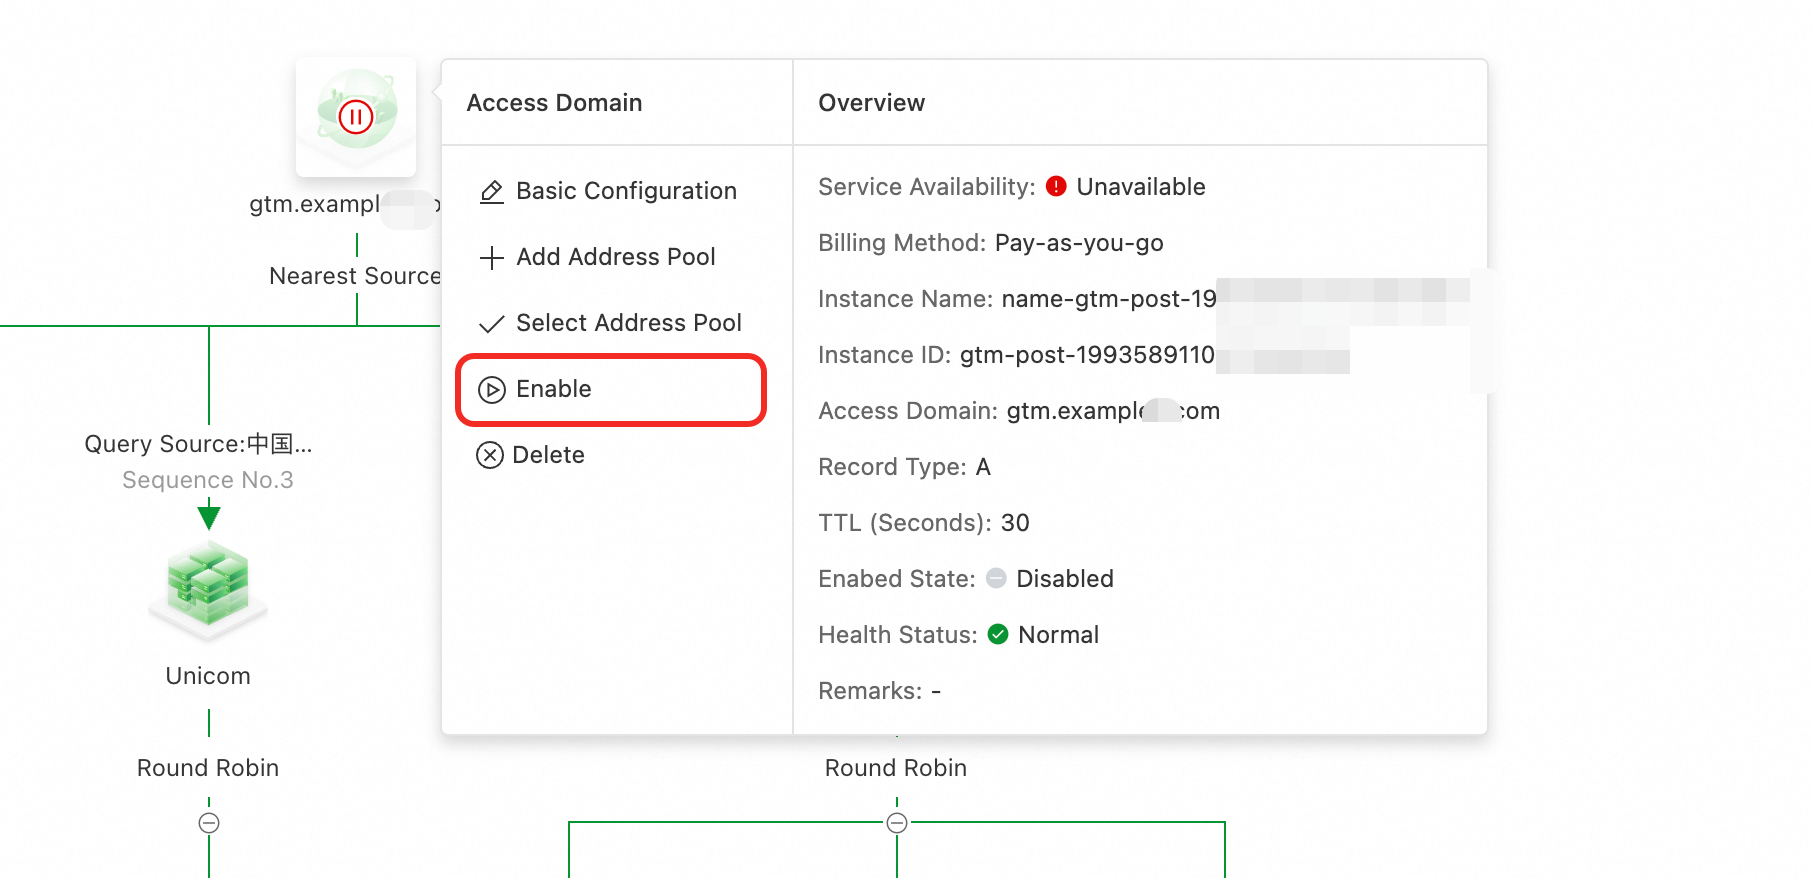Click the Sequence No.3 label
The height and width of the screenshot is (878, 1812).
pyautogui.click(x=208, y=480)
